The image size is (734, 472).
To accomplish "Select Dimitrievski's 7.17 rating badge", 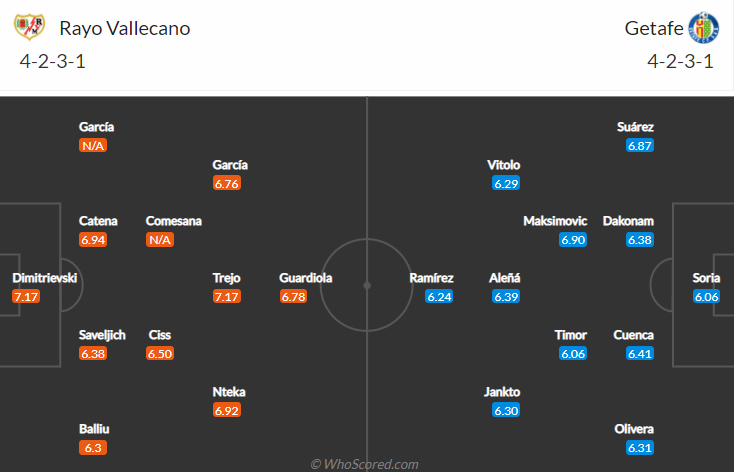I will [26, 296].
